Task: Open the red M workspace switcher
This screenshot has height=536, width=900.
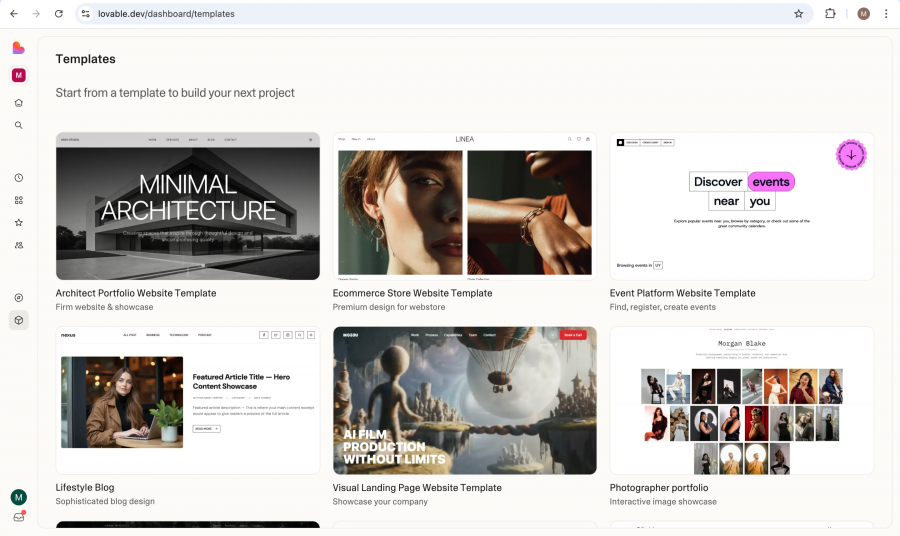Action: pyautogui.click(x=19, y=75)
